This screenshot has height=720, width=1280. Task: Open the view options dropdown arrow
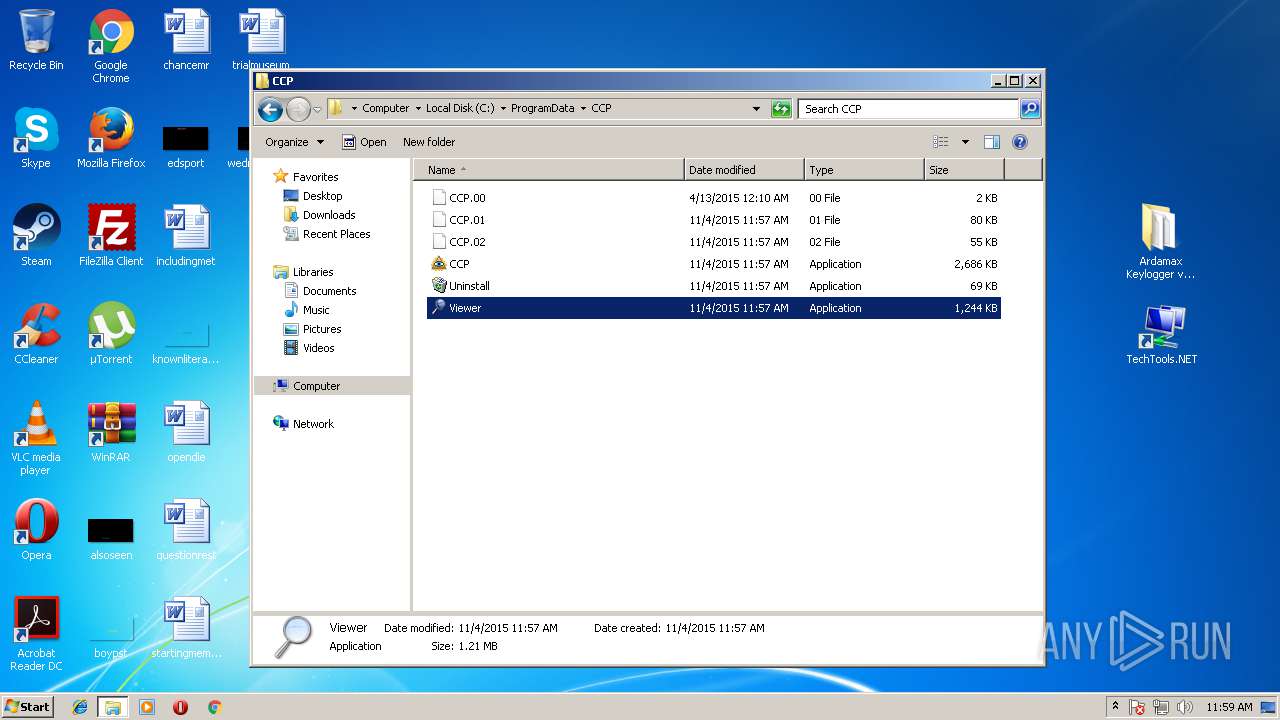pyautogui.click(x=965, y=142)
